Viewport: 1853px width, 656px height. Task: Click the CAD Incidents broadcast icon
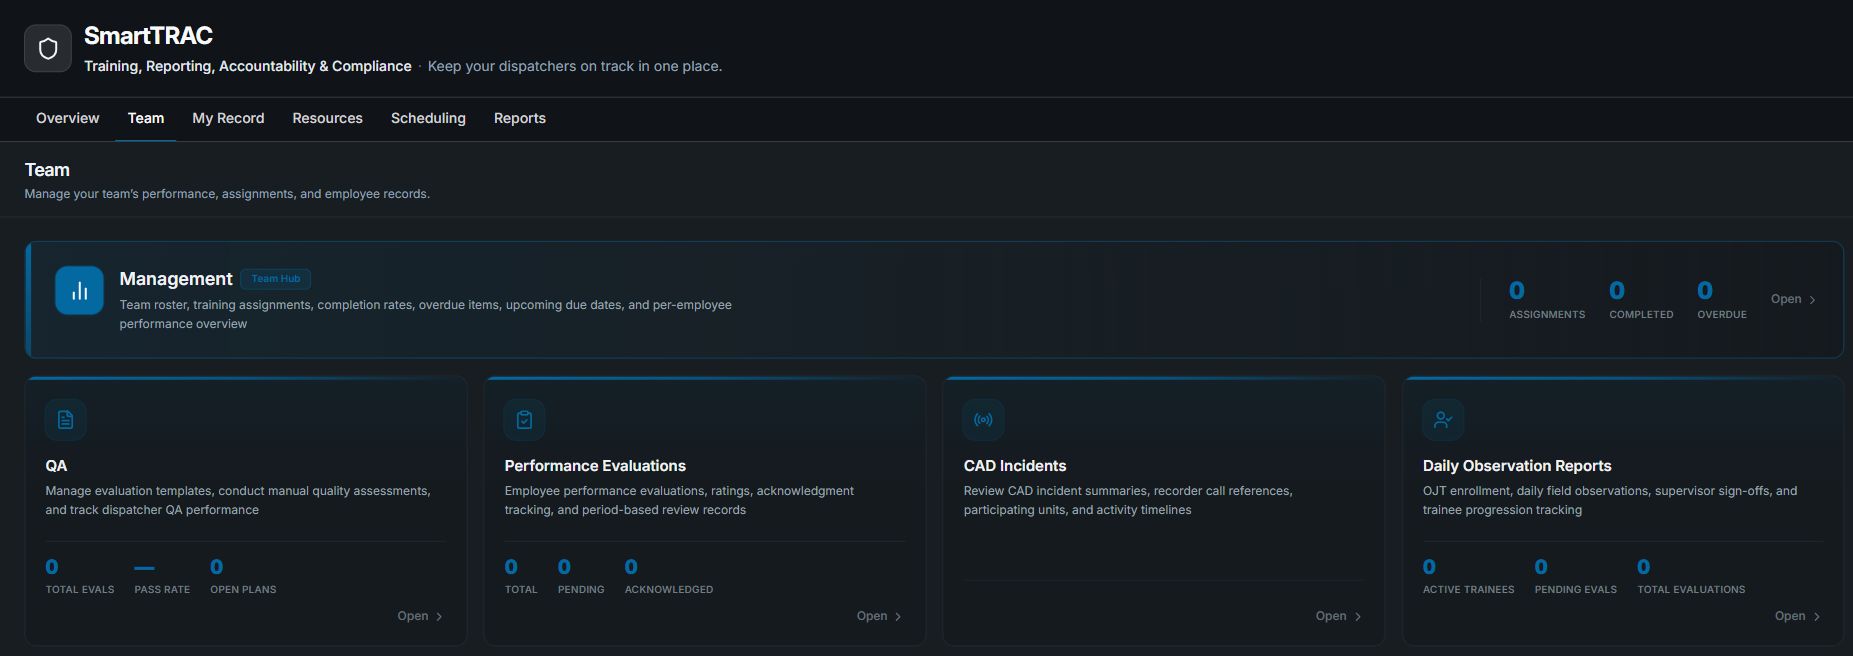coord(984,420)
